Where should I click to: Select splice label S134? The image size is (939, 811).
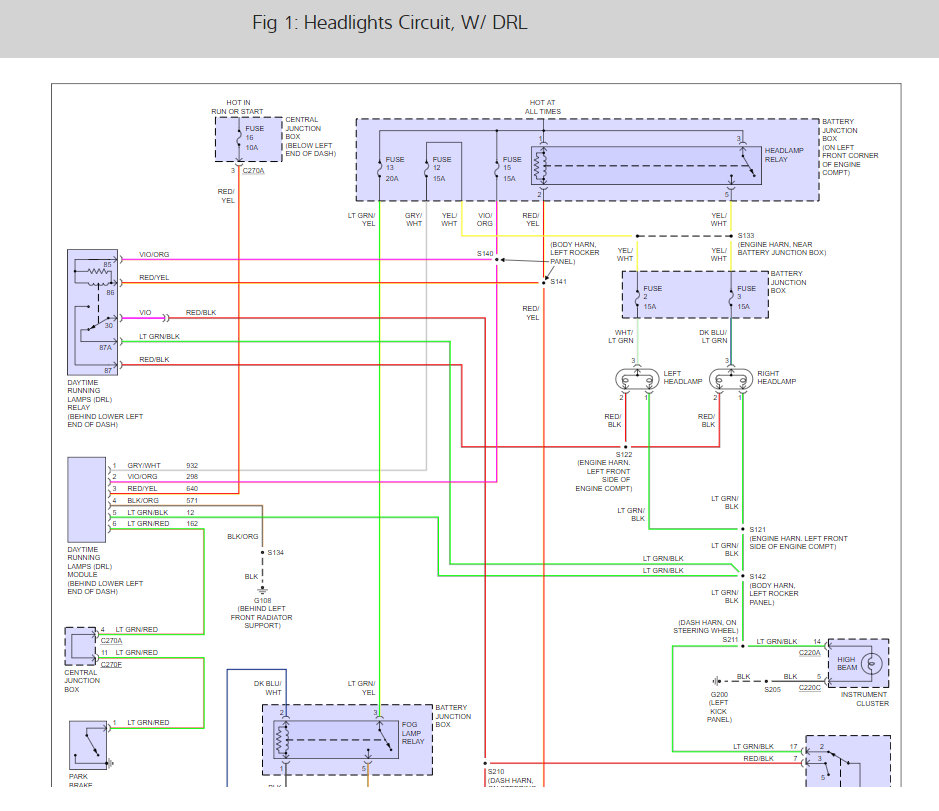pos(275,552)
